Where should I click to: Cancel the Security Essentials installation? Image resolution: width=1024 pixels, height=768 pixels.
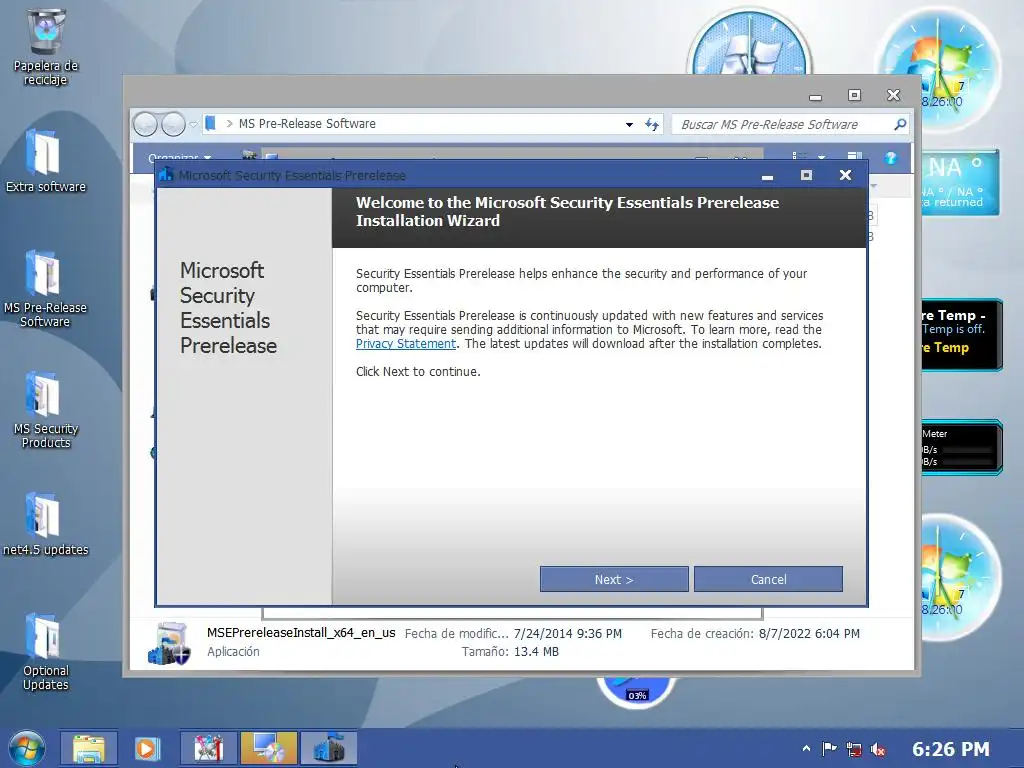pos(768,579)
